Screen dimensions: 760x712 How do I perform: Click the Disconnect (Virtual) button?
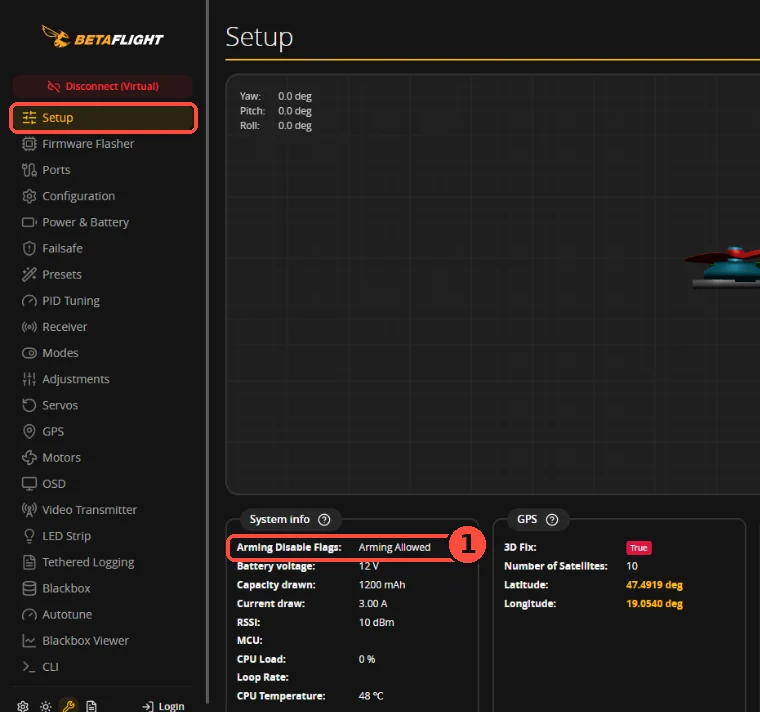pos(103,86)
